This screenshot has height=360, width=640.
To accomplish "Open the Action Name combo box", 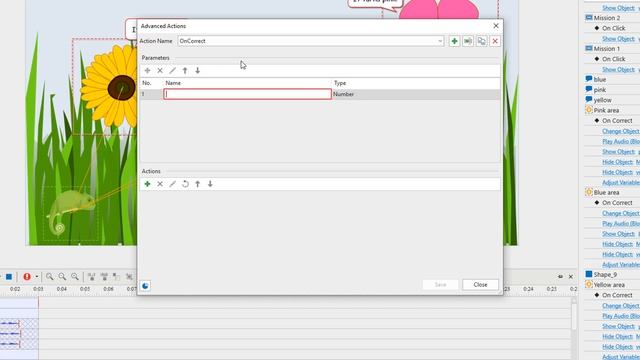I will coord(311,41).
